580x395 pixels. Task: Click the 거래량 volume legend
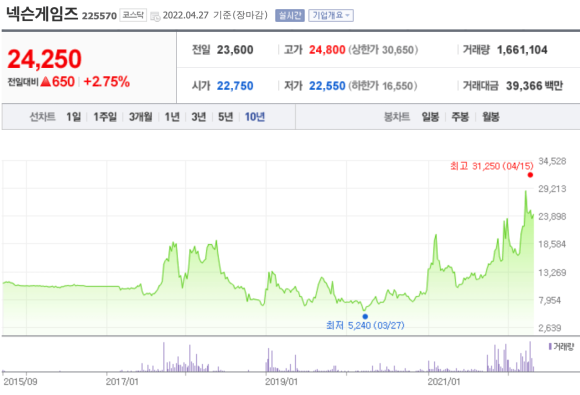(x=561, y=347)
